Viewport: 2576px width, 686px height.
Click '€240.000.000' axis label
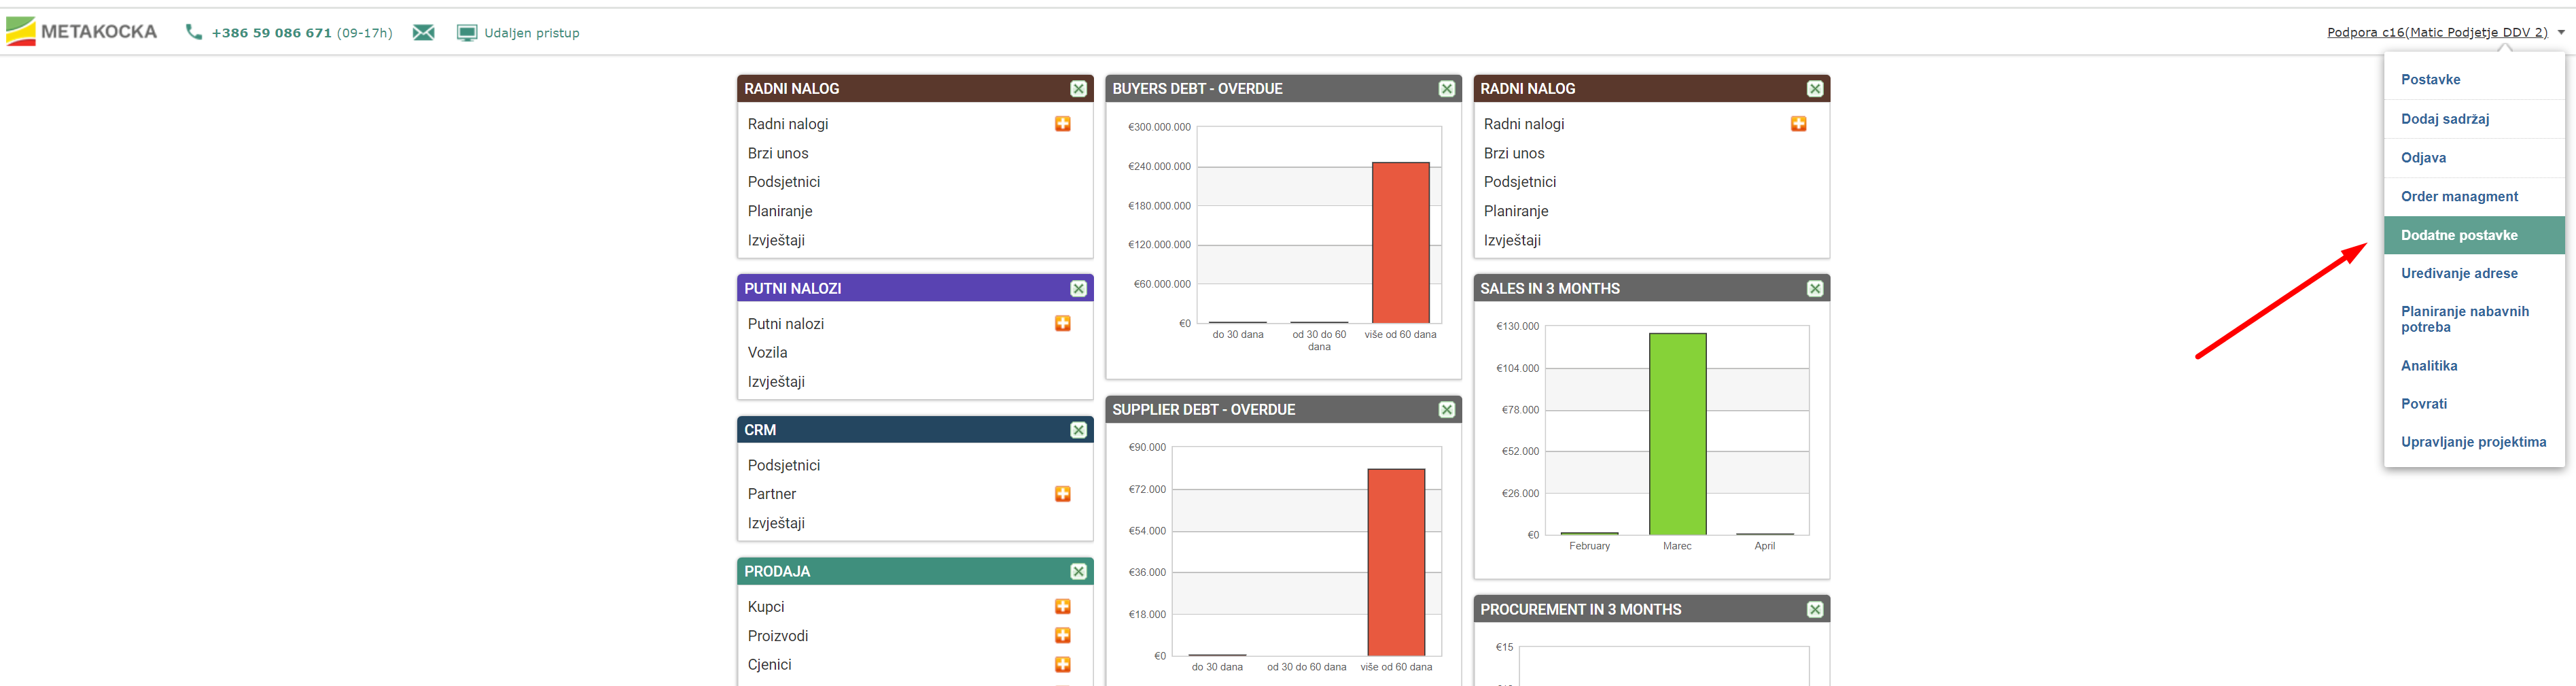(x=1159, y=166)
